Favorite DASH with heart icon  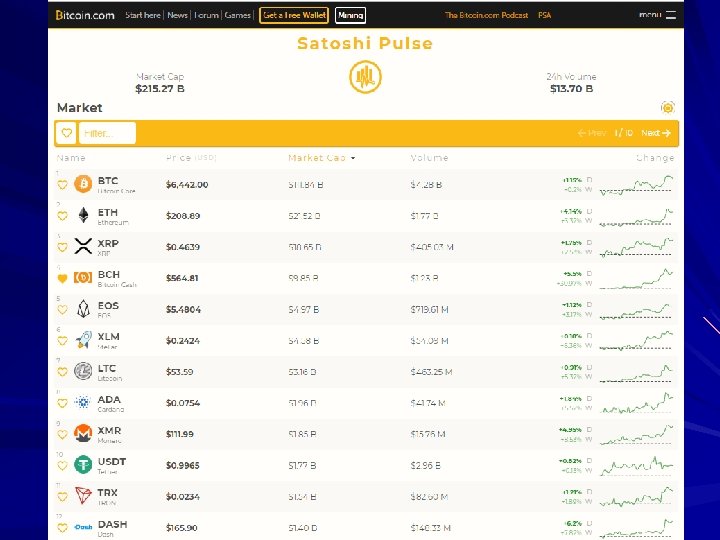coord(62,528)
